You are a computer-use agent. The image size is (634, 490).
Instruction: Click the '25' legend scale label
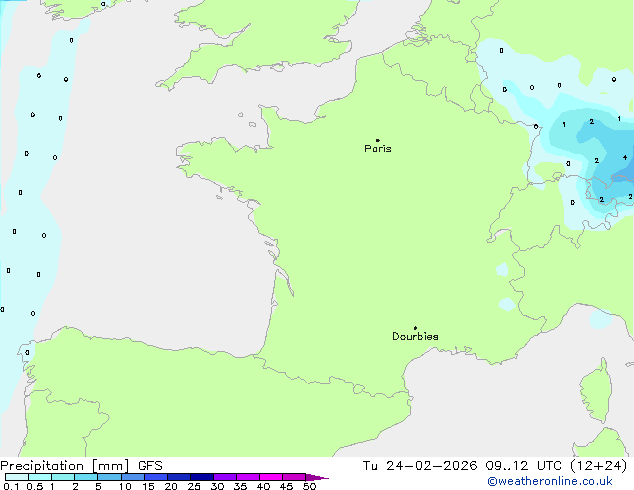click(x=194, y=486)
